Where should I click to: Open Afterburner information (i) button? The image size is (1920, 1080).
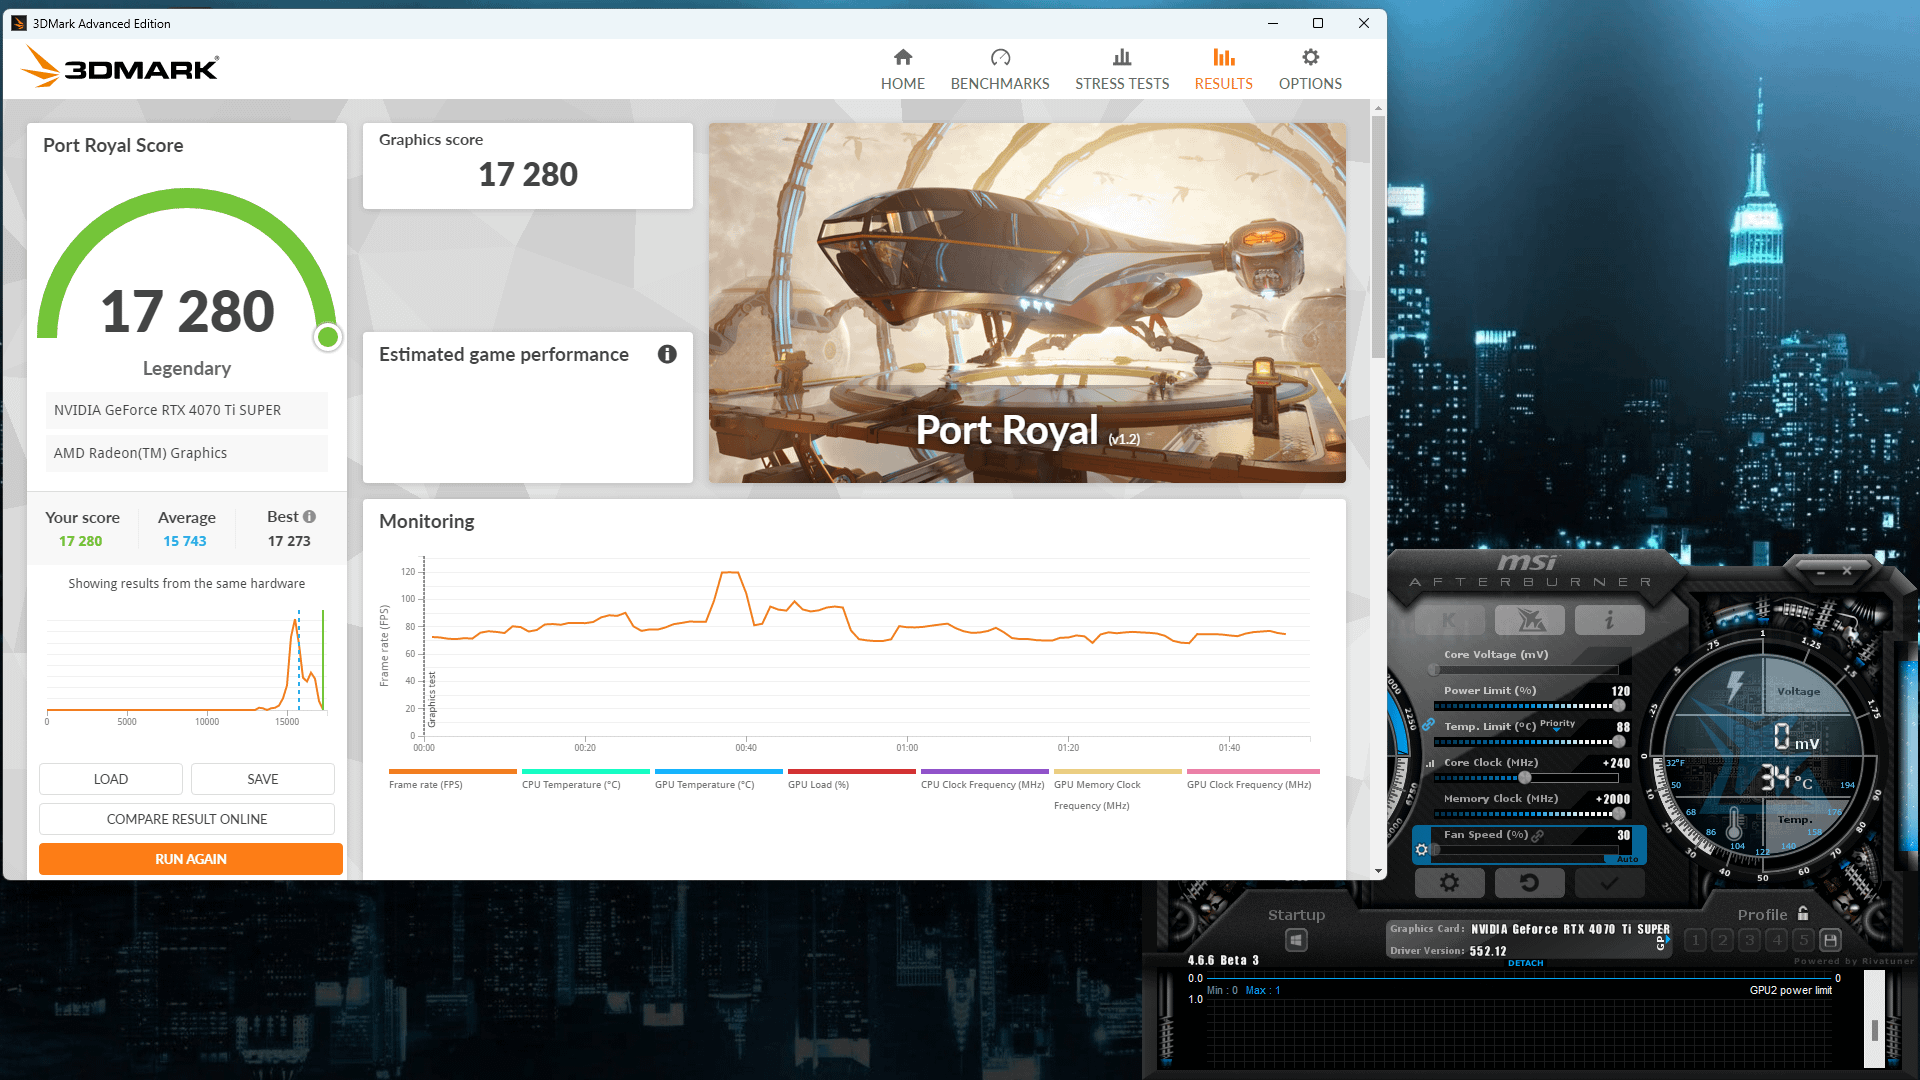click(1610, 620)
